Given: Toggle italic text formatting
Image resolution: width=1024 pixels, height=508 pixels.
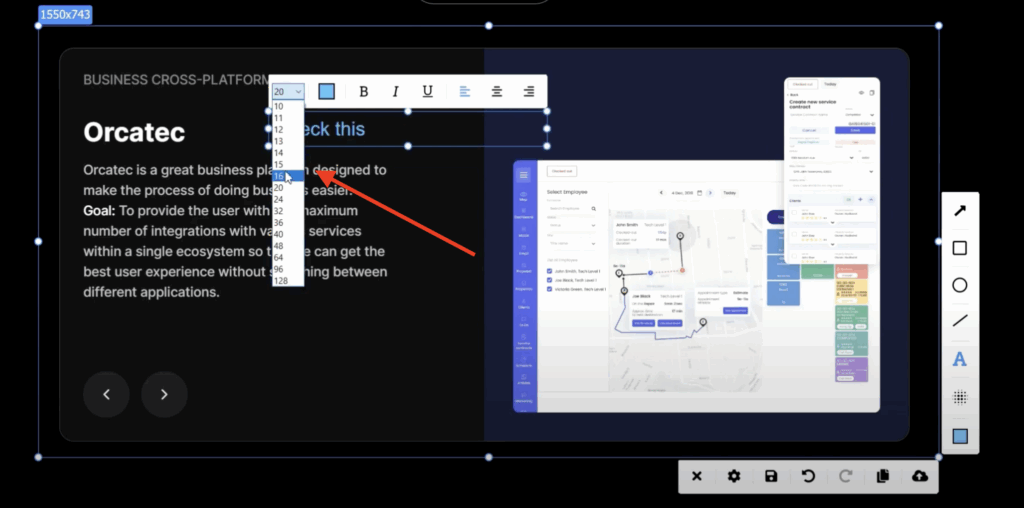Looking at the screenshot, I should (x=395, y=91).
